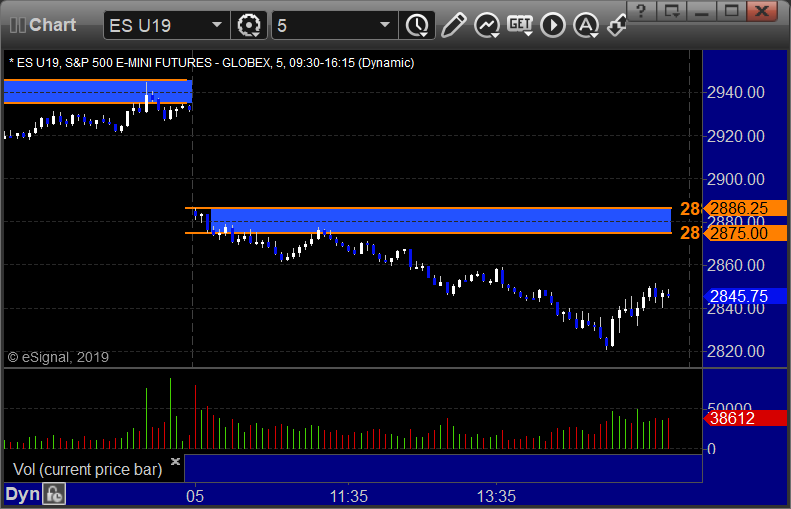Close the Vol study pane with x
Image resolution: width=791 pixels, height=509 pixels.
click(176, 461)
